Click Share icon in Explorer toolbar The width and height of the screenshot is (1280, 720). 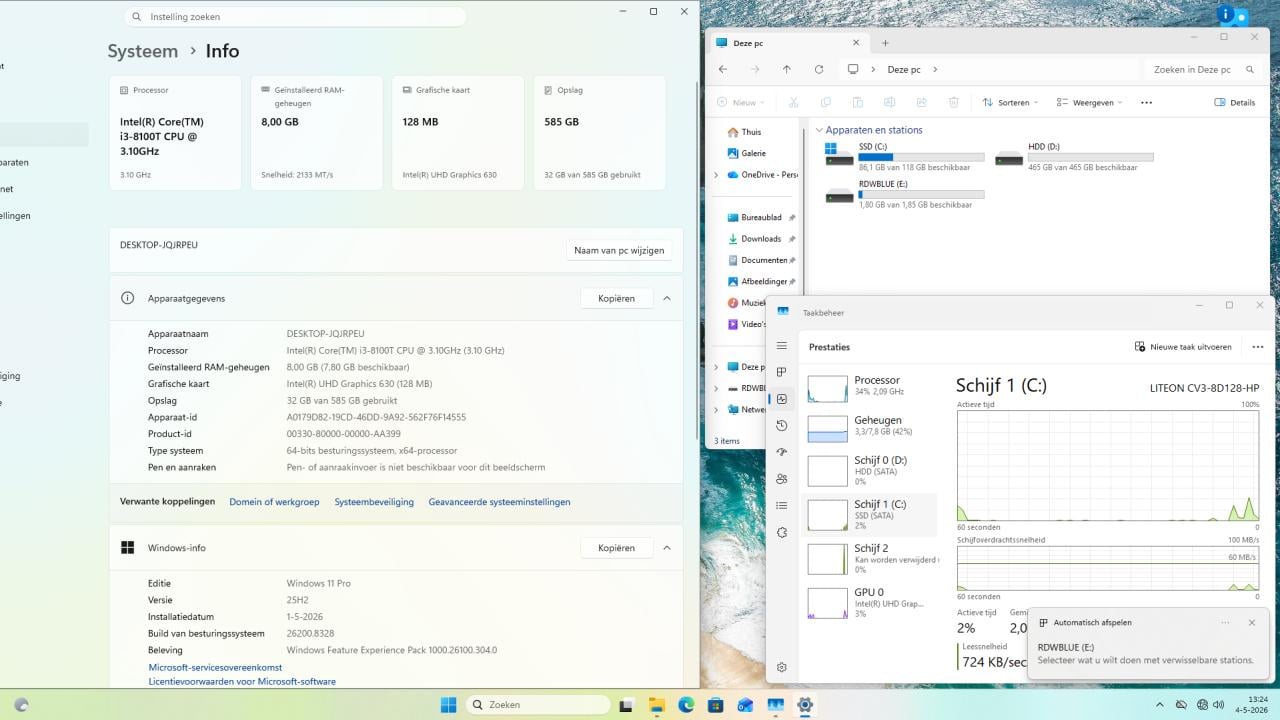[x=921, y=102]
